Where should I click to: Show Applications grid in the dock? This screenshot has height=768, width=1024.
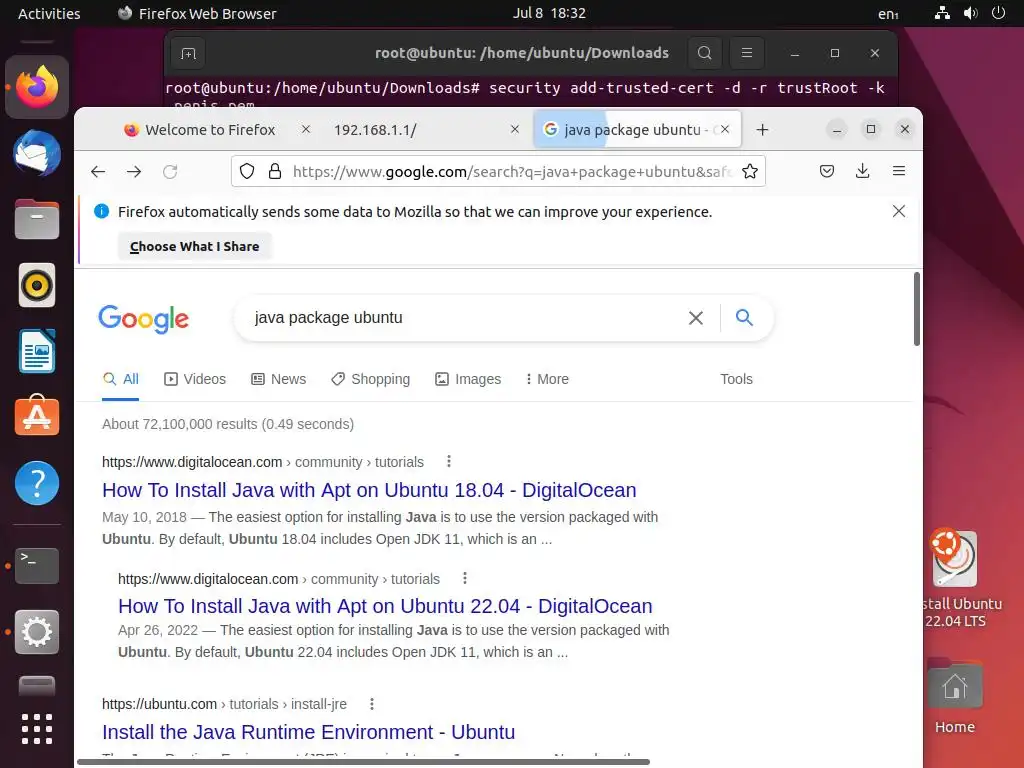(x=37, y=729)
